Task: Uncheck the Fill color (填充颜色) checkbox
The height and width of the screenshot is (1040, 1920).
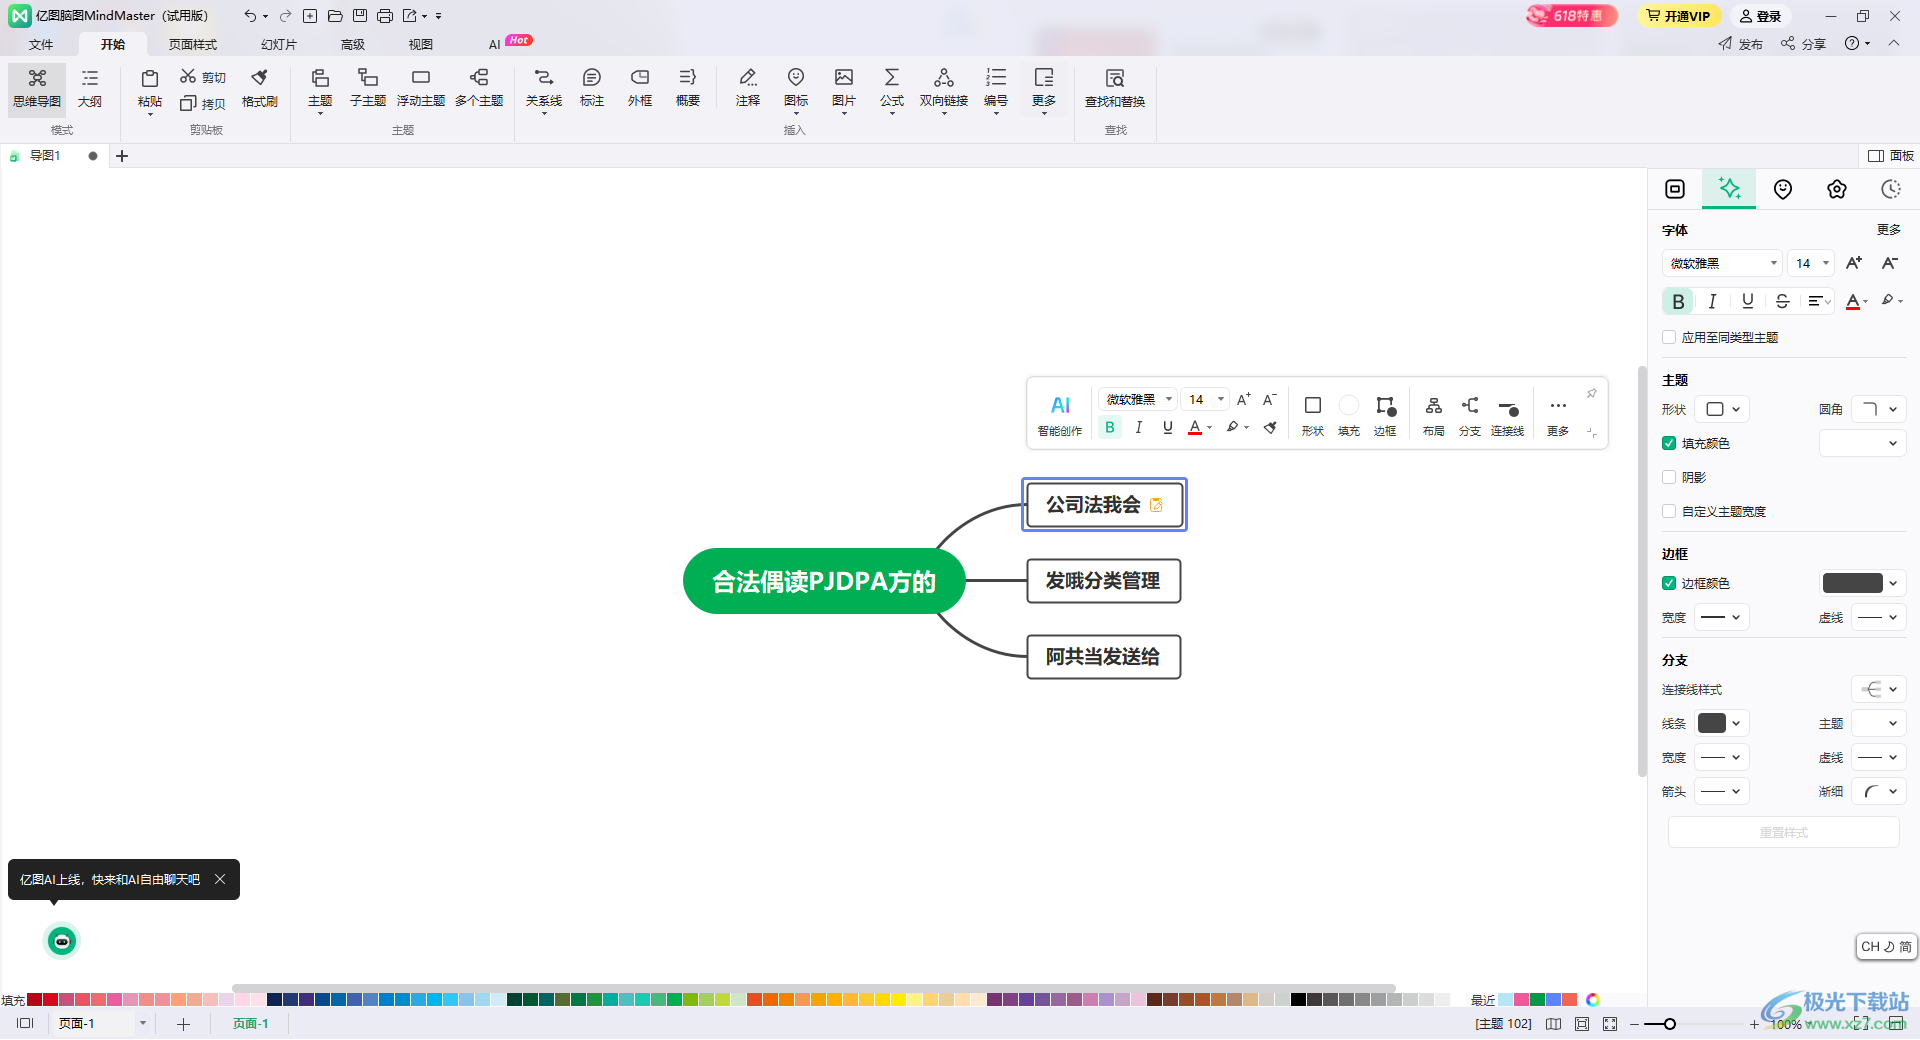Action: [x=1669, y=443]
